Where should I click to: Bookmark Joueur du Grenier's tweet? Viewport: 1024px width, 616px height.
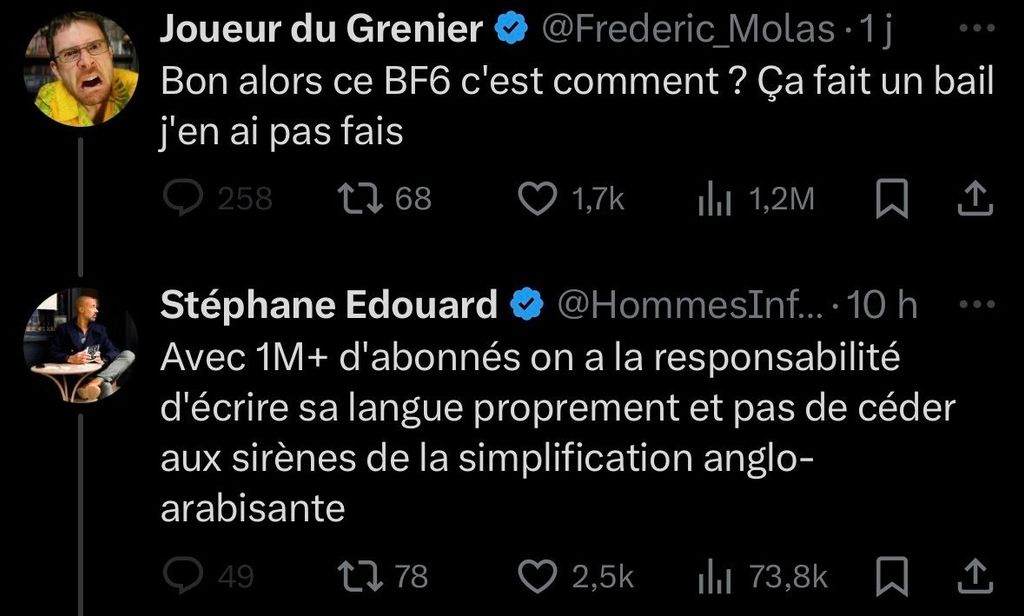891,200
